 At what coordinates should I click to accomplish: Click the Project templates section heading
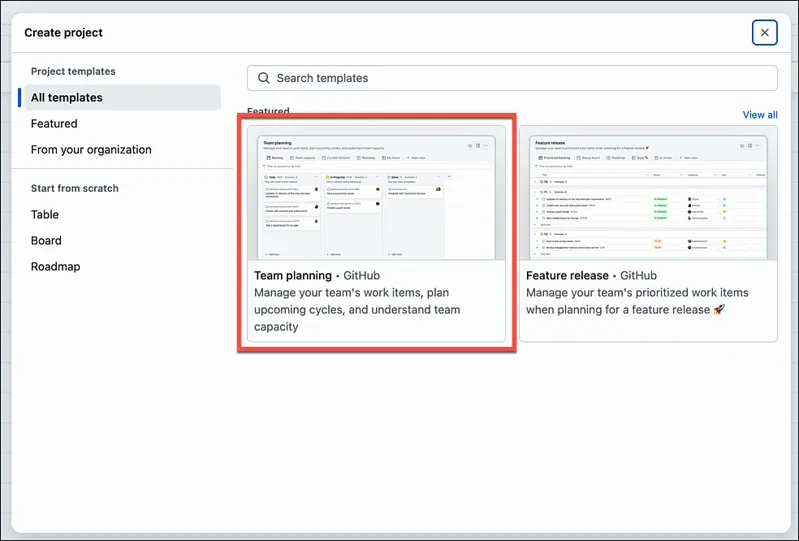point(73,71)
